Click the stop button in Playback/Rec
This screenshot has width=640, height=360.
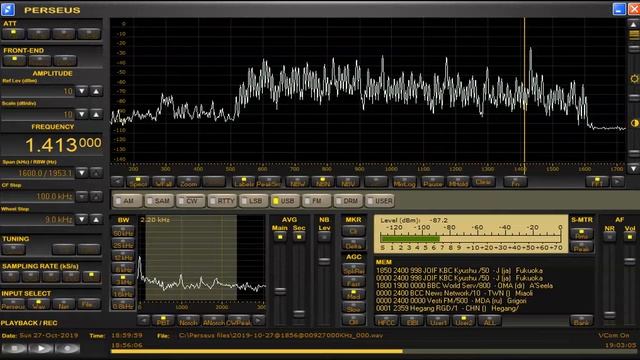pos(14,349)
